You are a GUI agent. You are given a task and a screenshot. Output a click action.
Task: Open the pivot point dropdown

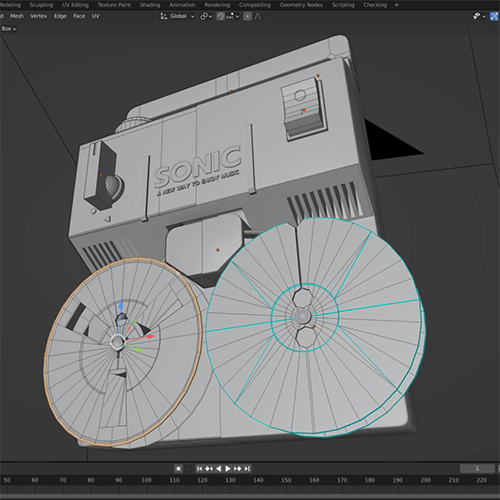206,16
